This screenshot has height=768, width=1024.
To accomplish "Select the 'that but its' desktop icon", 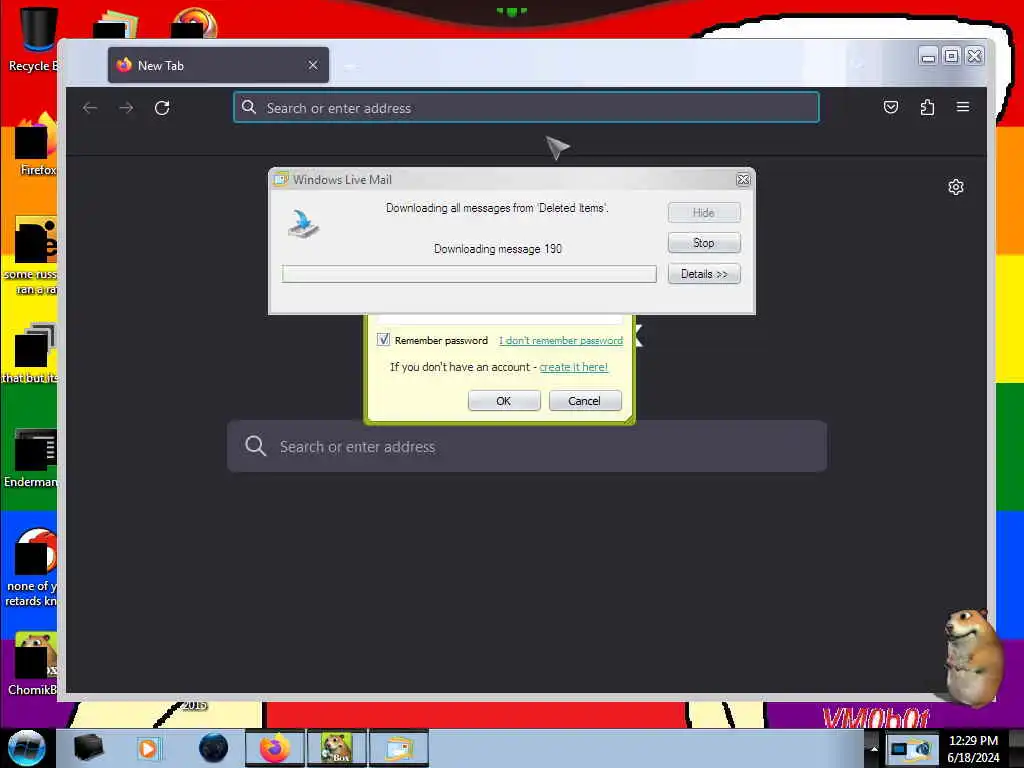I will click(x=31, y=353).
